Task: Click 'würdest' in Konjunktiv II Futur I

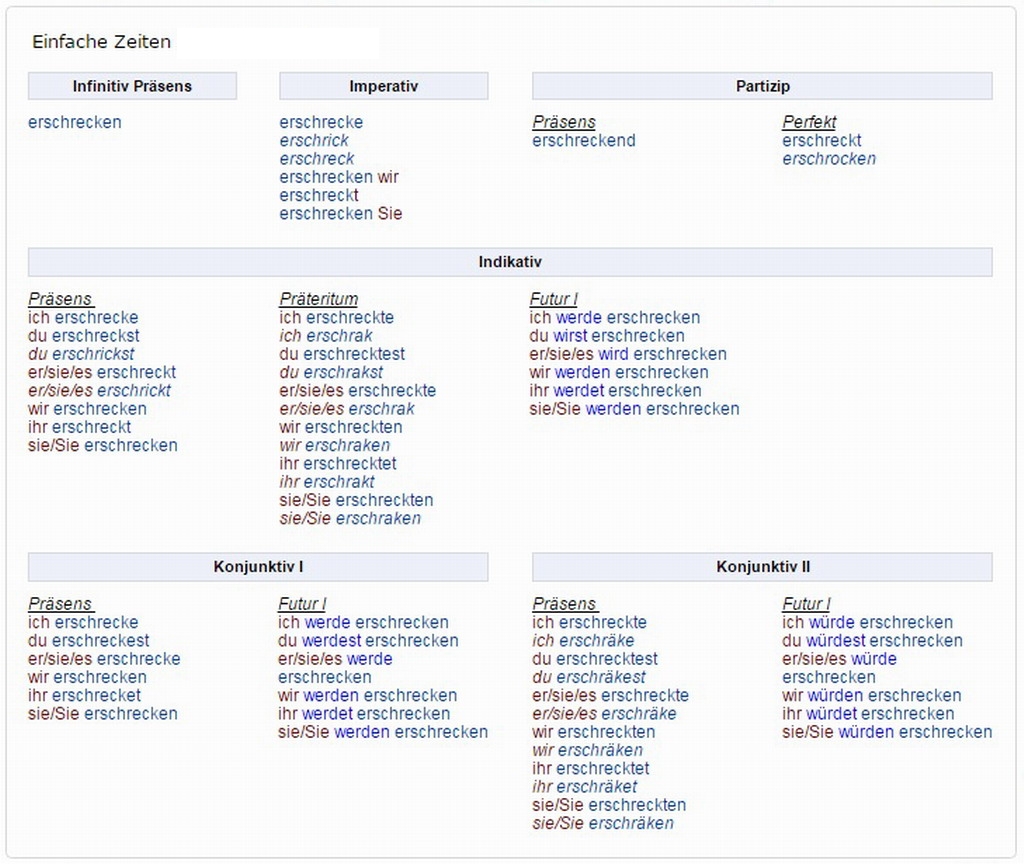Action: coord(838,640)
